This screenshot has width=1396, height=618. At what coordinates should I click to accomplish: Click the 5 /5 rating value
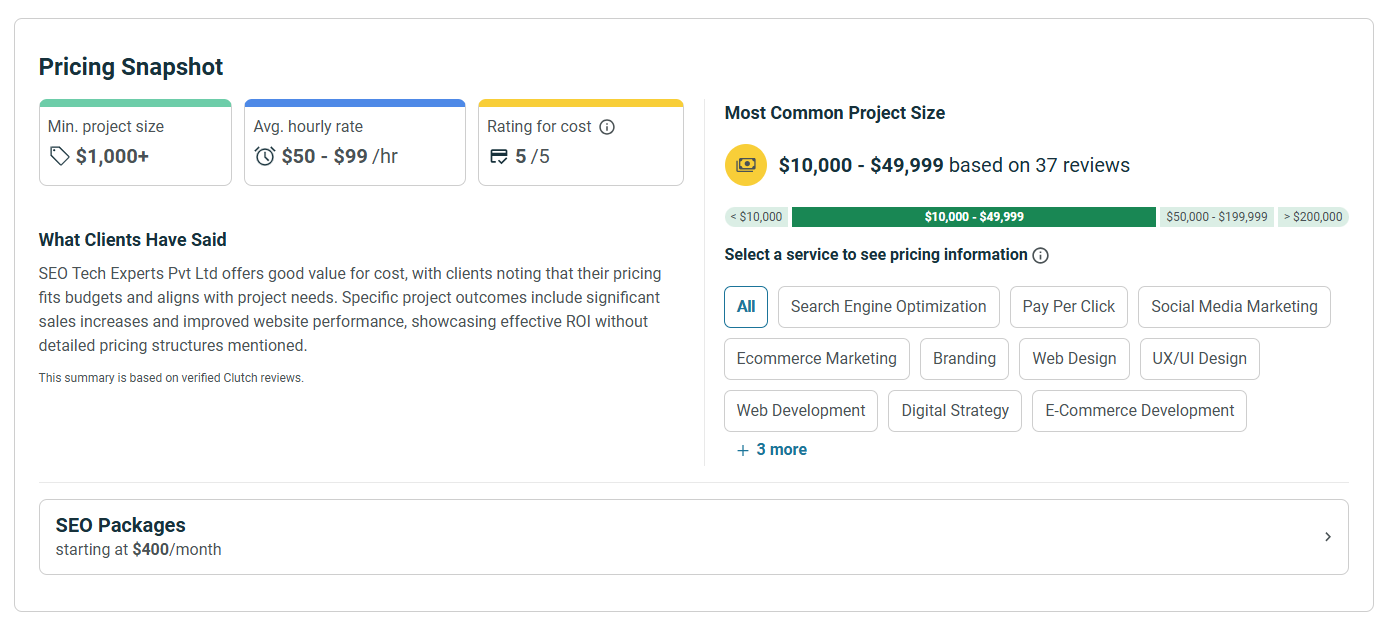point(532,156)
